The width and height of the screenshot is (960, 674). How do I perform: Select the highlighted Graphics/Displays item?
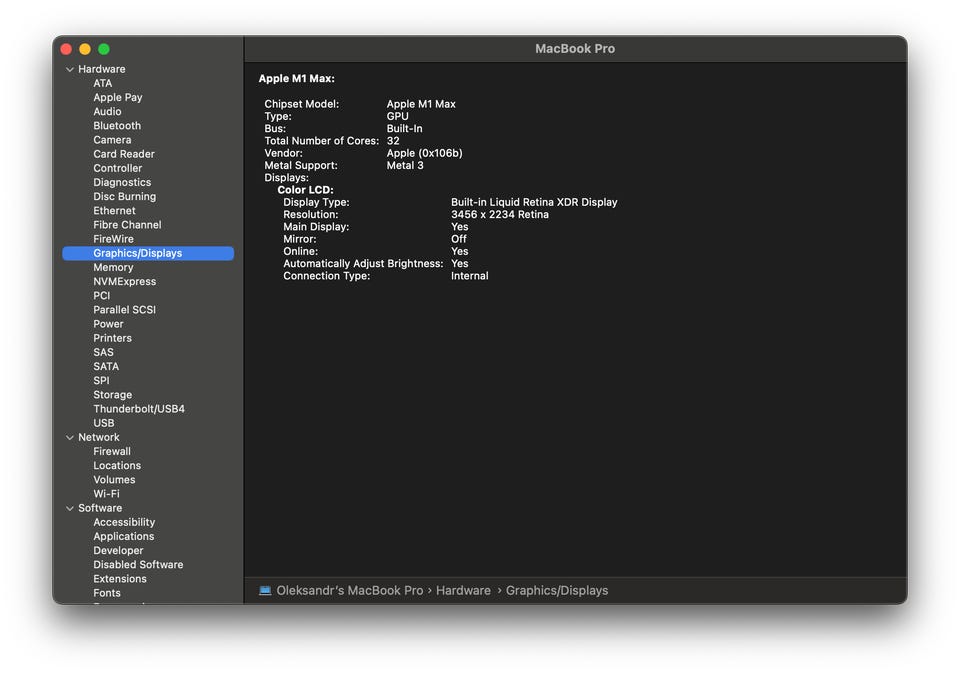pos(148,253)
